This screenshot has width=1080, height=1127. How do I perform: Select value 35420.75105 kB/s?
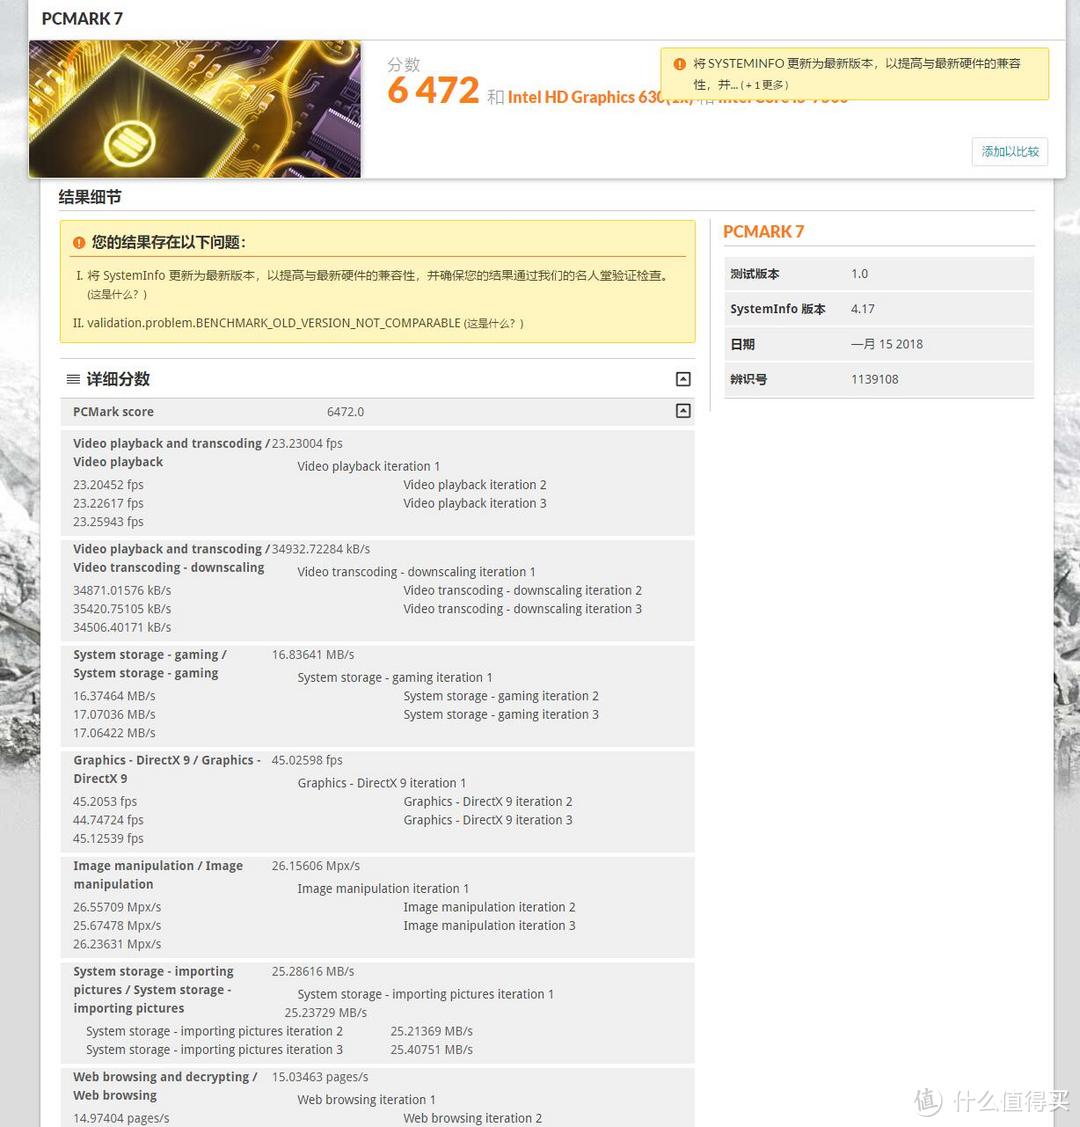122,609
